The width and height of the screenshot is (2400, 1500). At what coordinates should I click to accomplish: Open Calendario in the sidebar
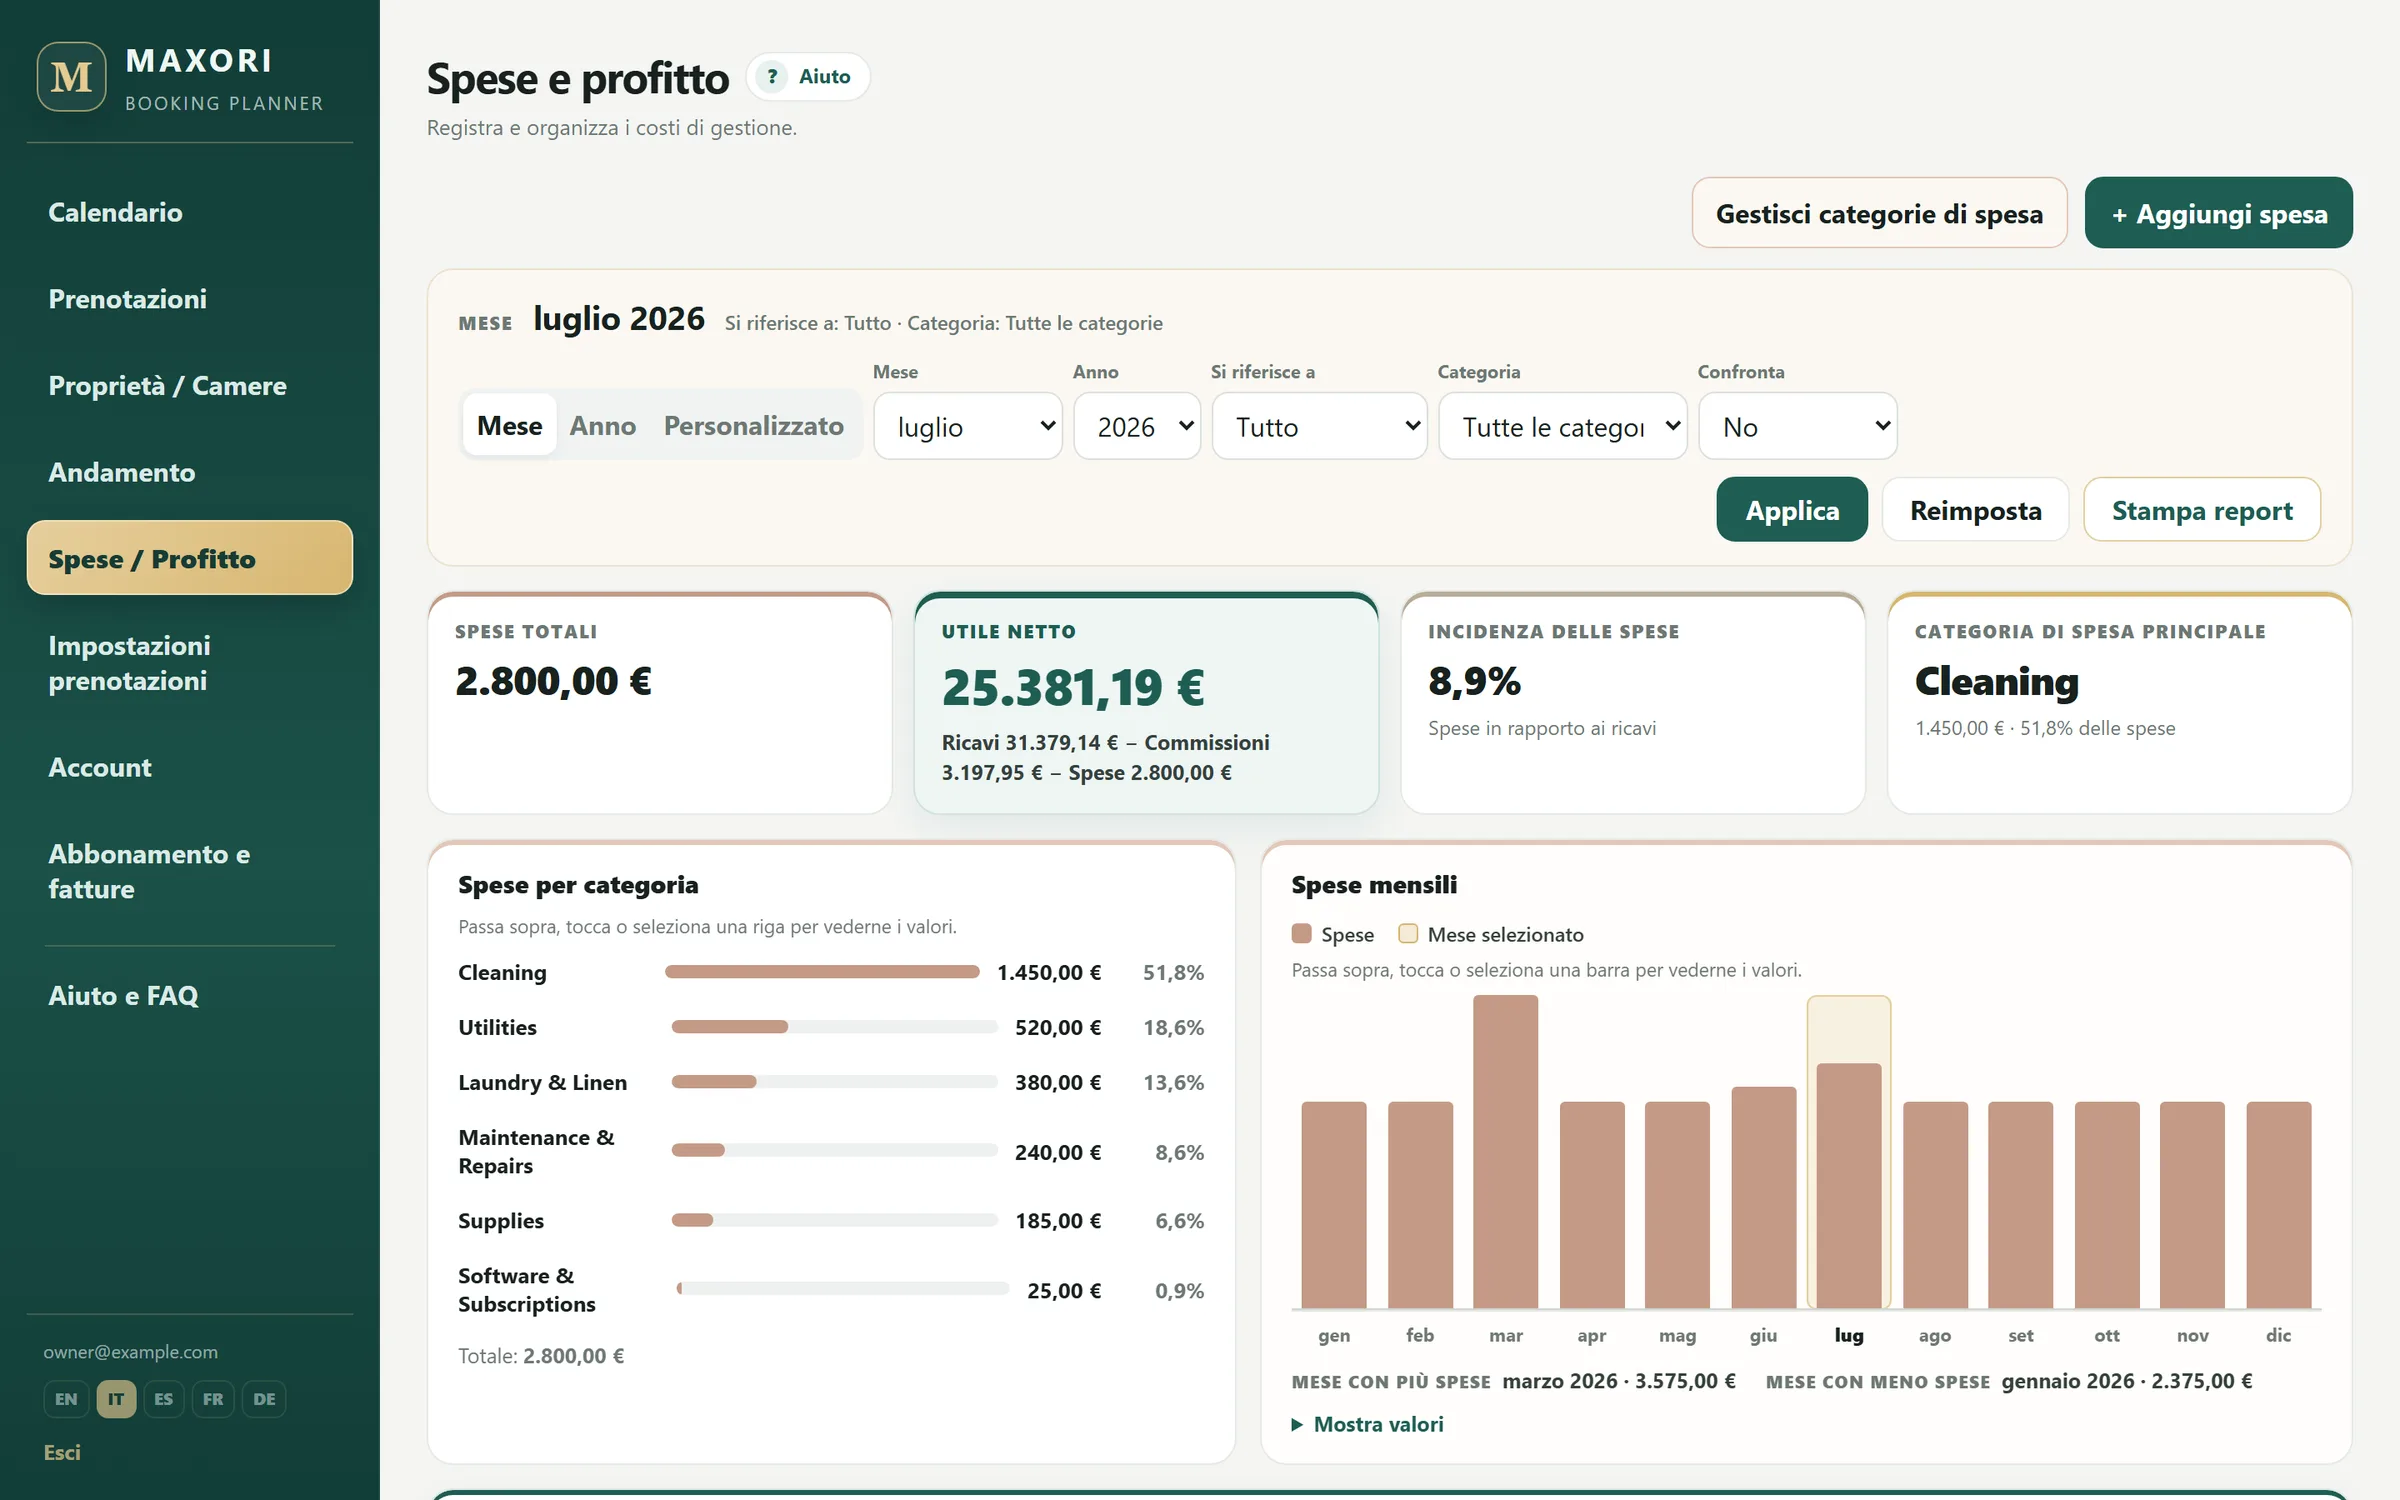click(116, 213)
